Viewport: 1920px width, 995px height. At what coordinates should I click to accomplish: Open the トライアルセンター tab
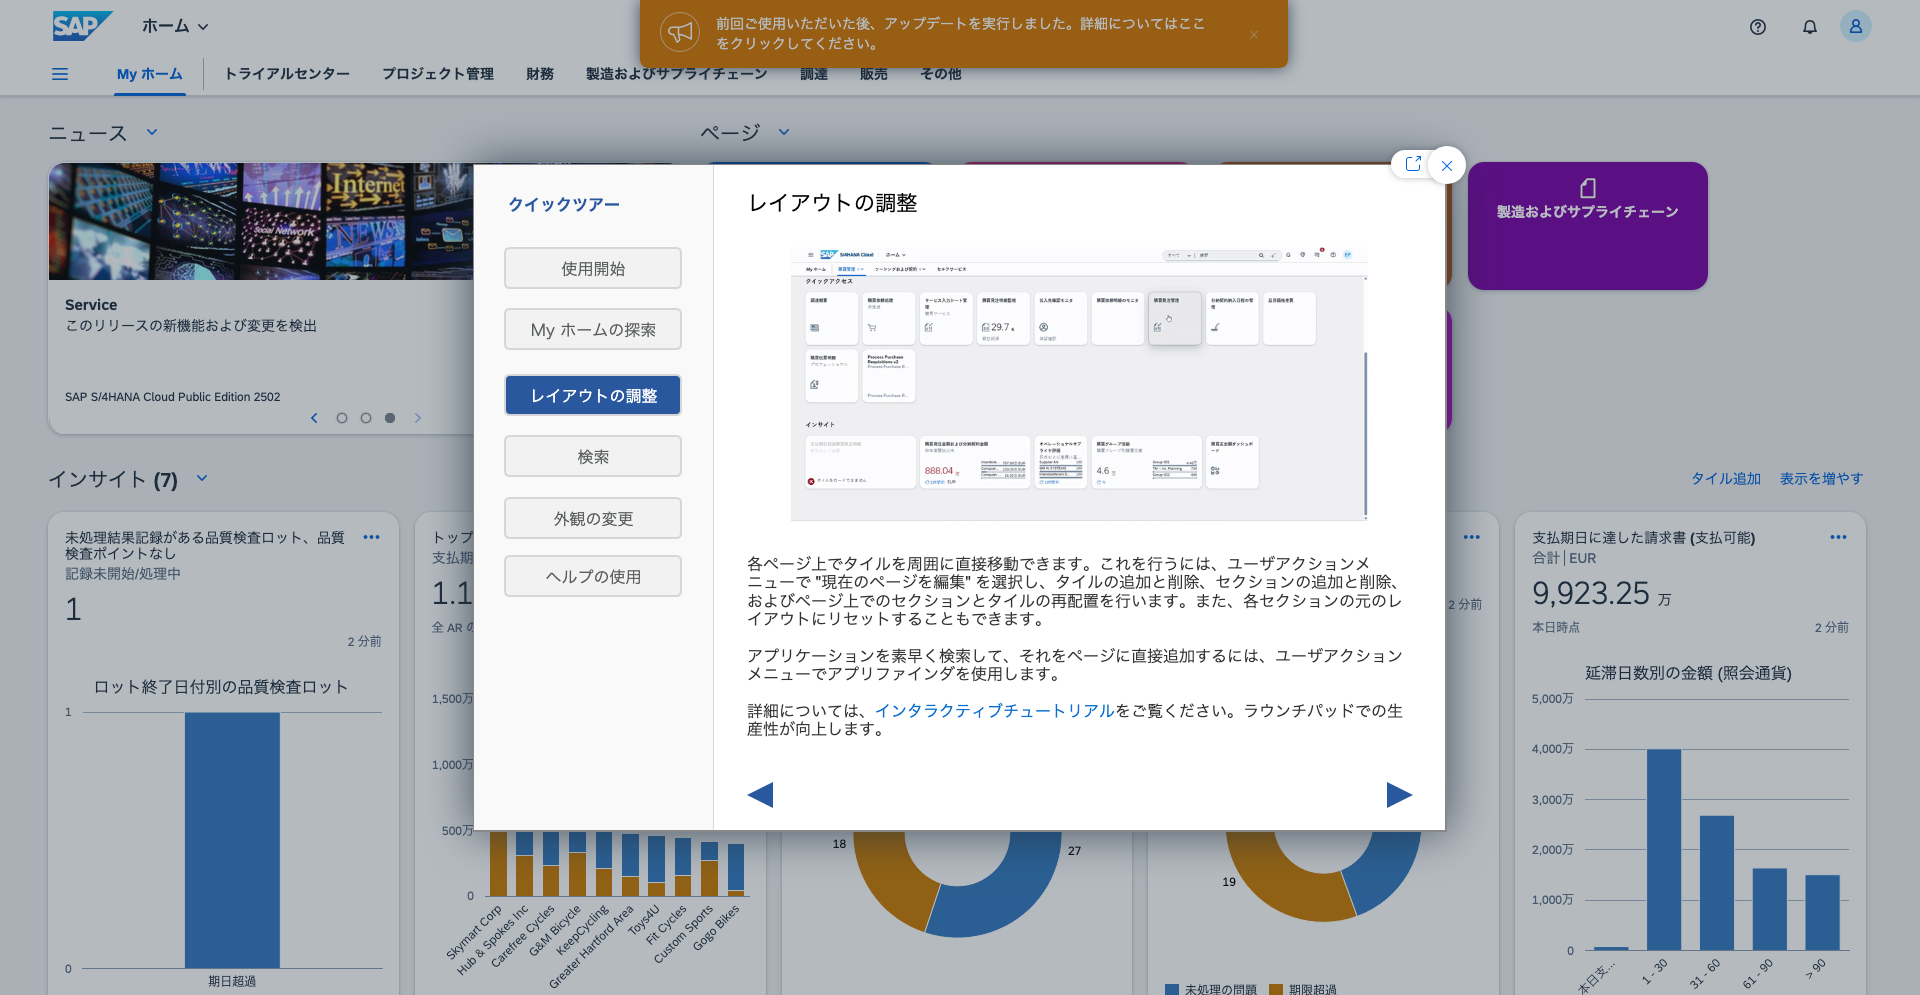(287, 74)
